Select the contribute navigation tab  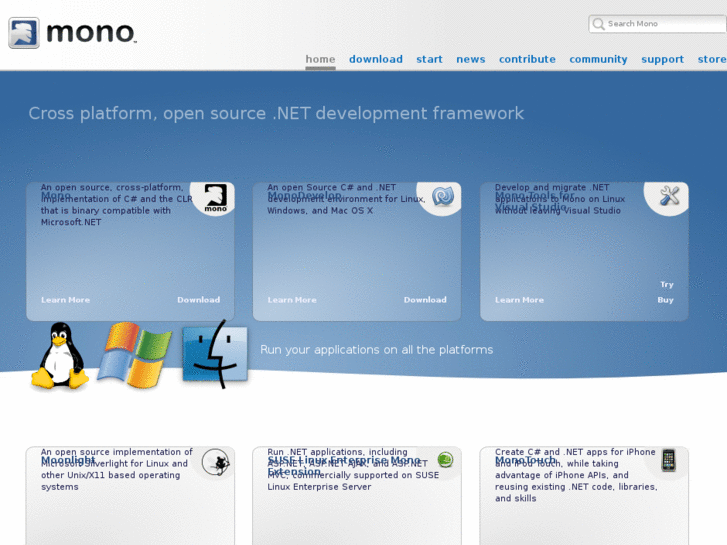tap(527, 59)
